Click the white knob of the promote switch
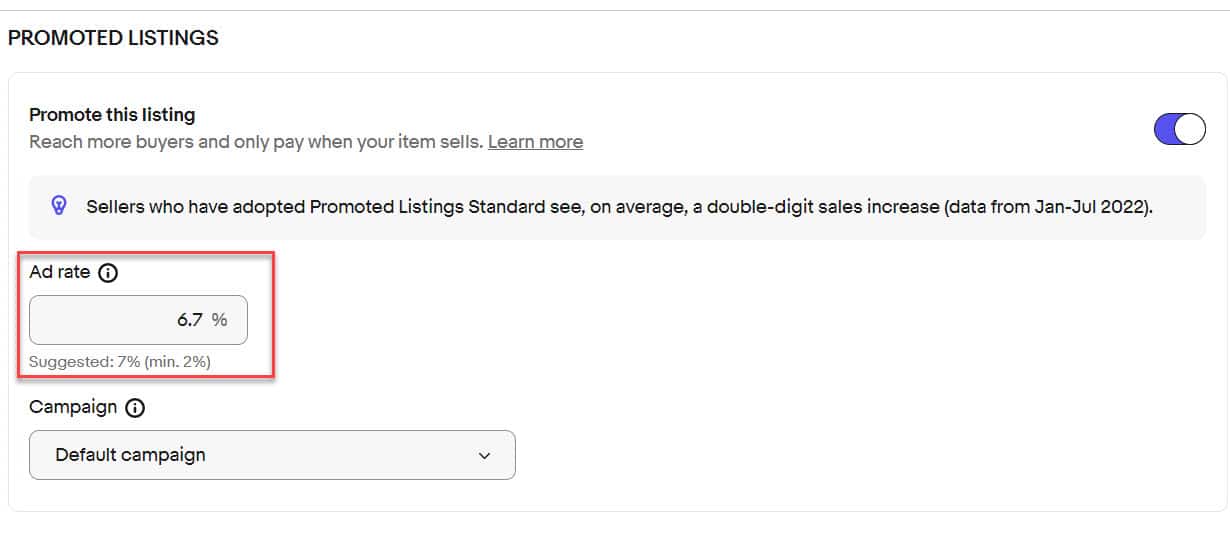1230x535 pixels. pos(1190,129)
